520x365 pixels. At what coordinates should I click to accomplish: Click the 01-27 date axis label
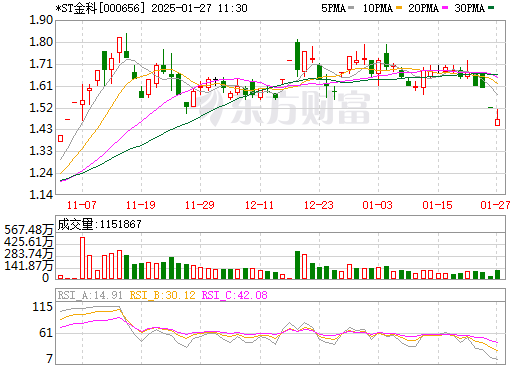[x=495, y=205]
